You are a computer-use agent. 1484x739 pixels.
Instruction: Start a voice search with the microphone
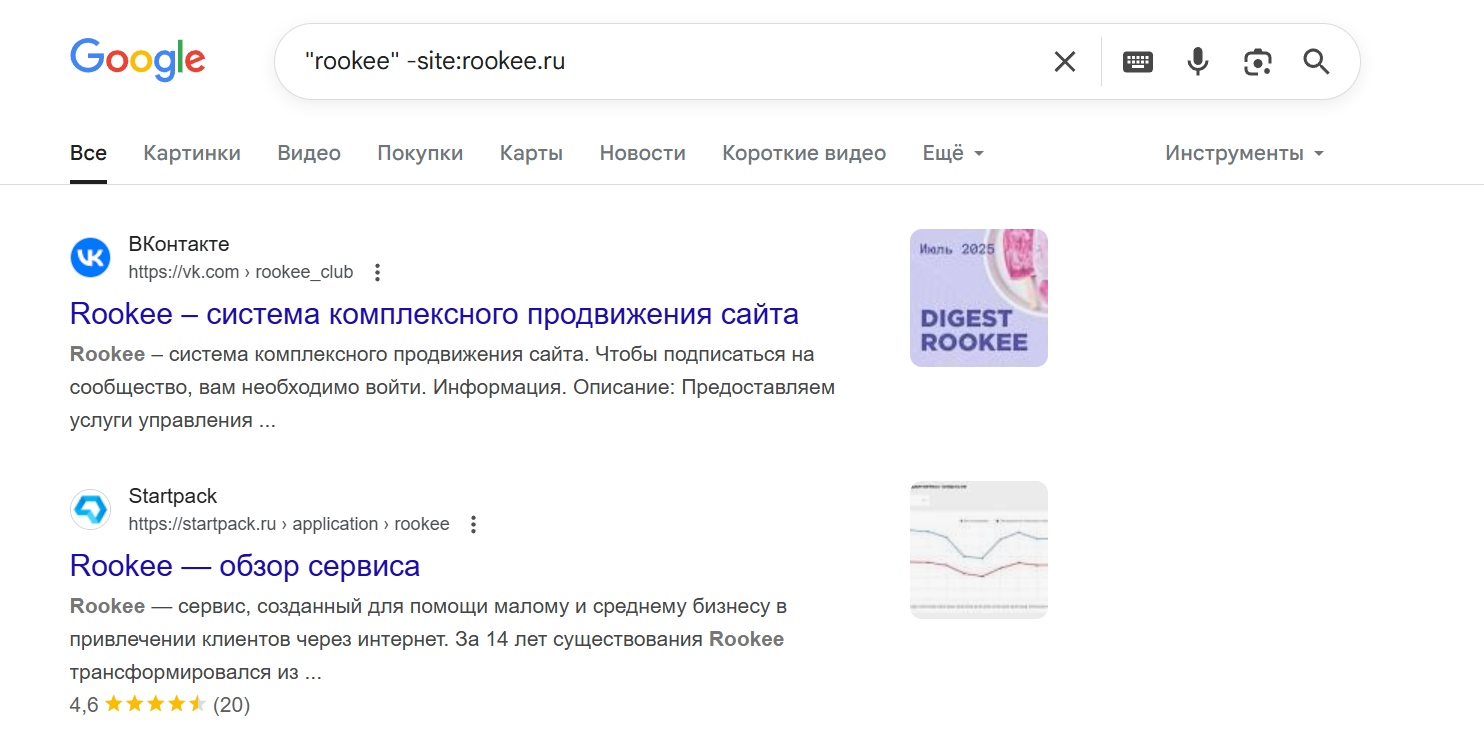[x=1197, y=61]
